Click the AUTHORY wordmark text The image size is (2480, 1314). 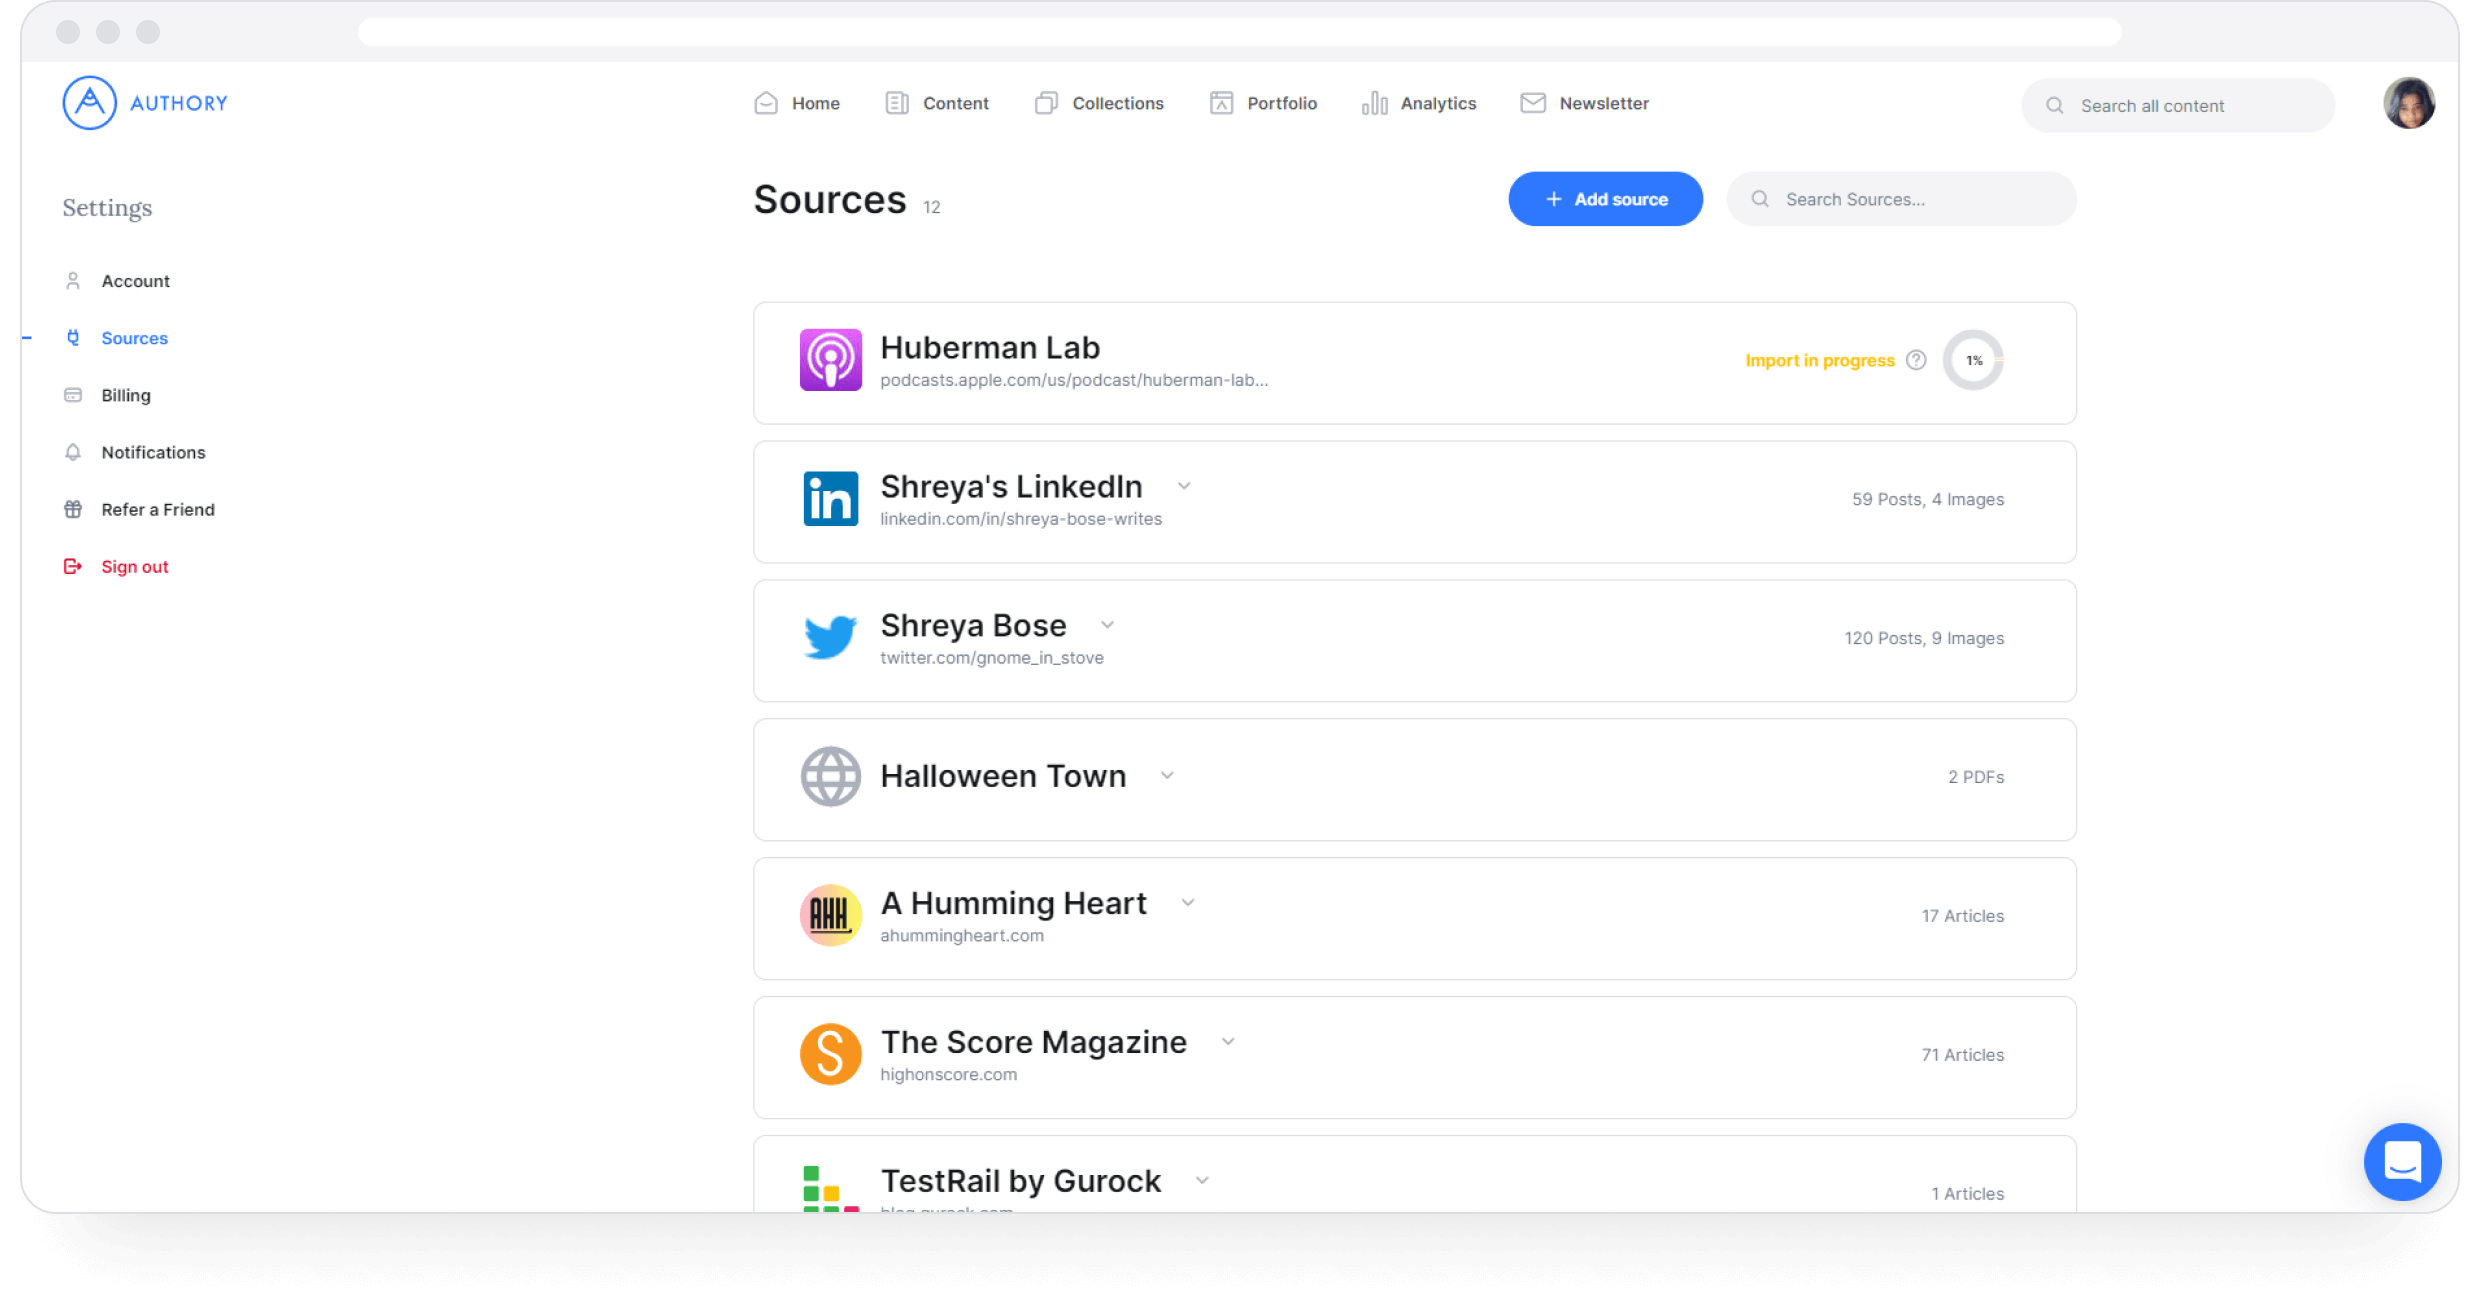[x=179, y=103]
